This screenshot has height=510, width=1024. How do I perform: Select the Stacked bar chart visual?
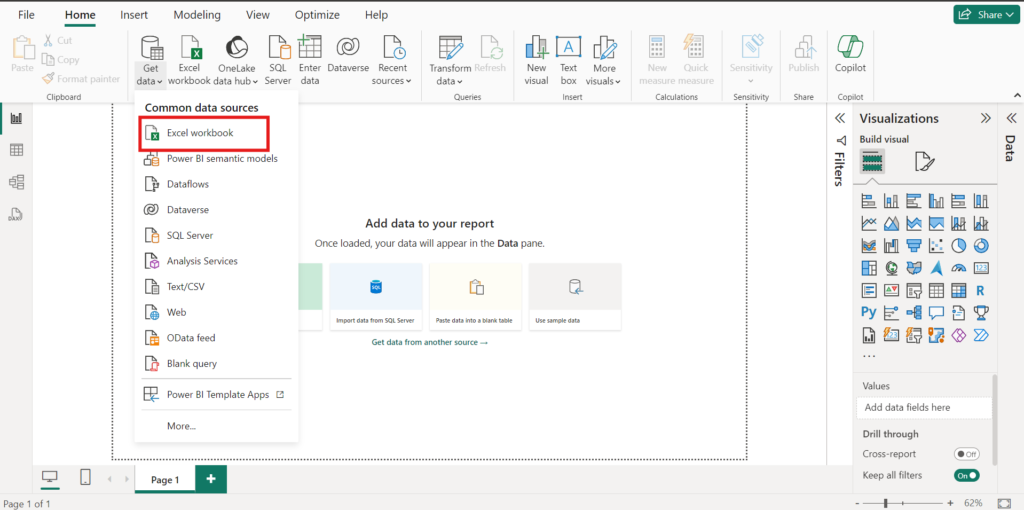[869, 200]
